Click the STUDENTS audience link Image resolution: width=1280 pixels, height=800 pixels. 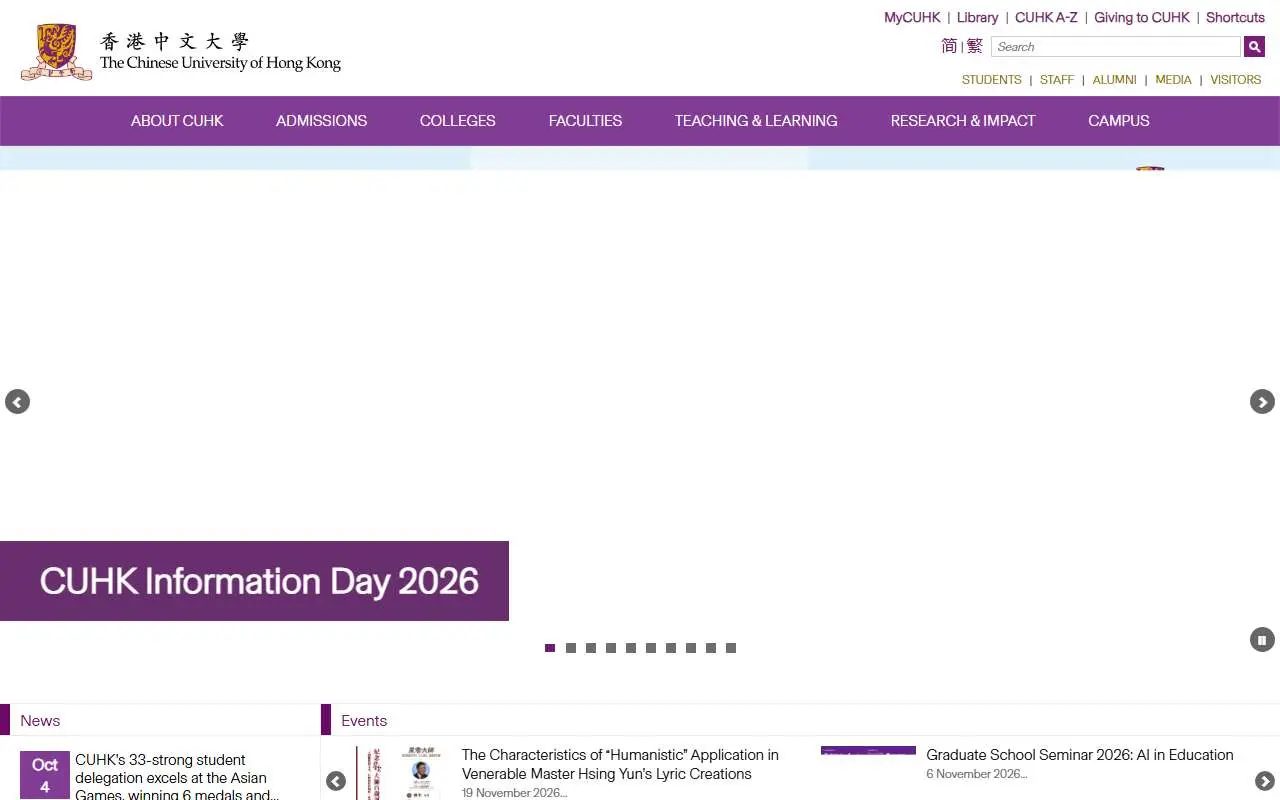pos(991,80)
